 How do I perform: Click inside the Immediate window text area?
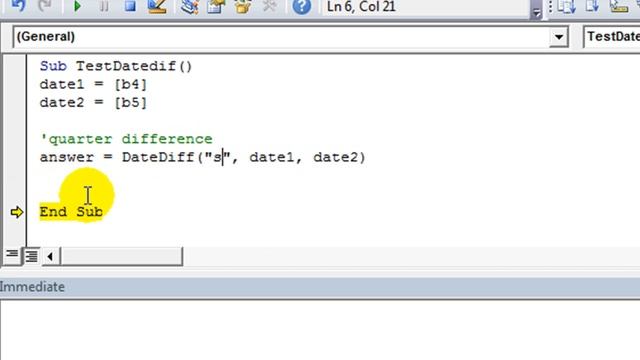[x=320, y=331]
